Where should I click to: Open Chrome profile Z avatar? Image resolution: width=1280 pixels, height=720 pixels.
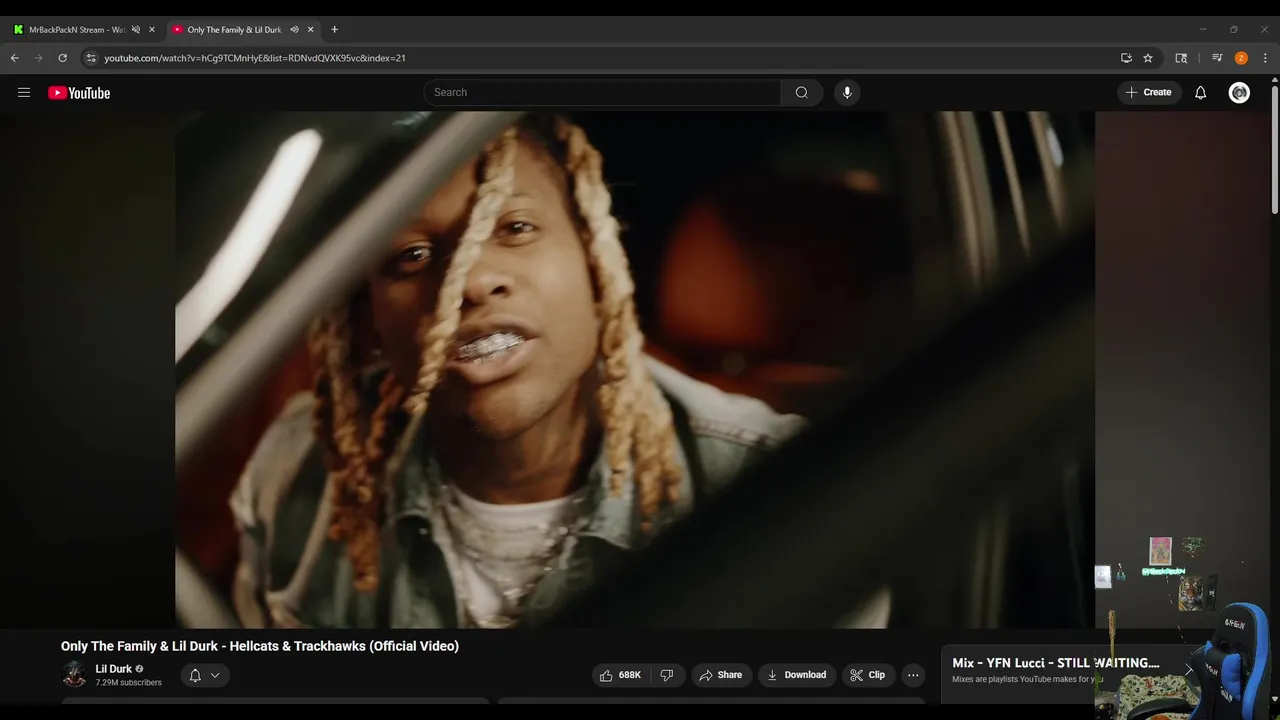[x=1241, y=58]
